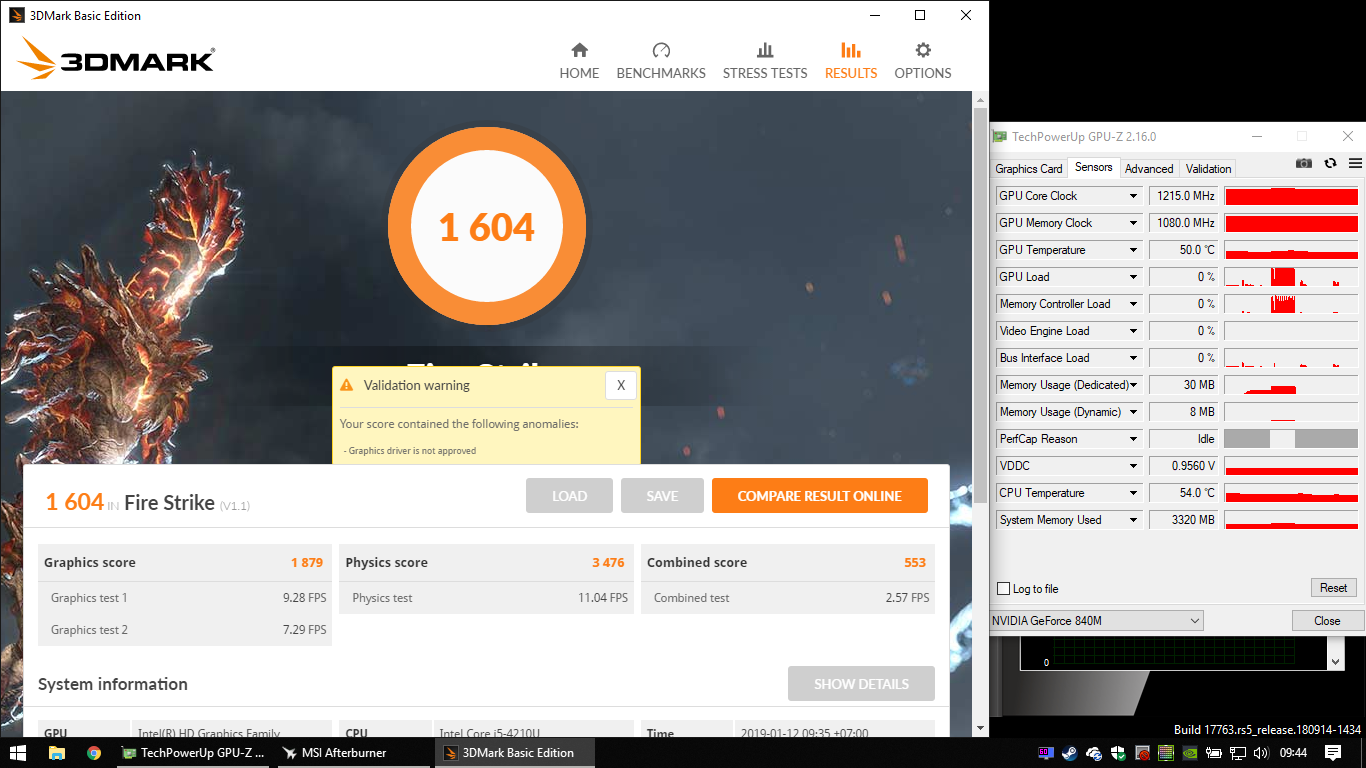Open the BENCHMARKS section
The width and height of the screenshot is (1366, 768).
tap(661, 61)
